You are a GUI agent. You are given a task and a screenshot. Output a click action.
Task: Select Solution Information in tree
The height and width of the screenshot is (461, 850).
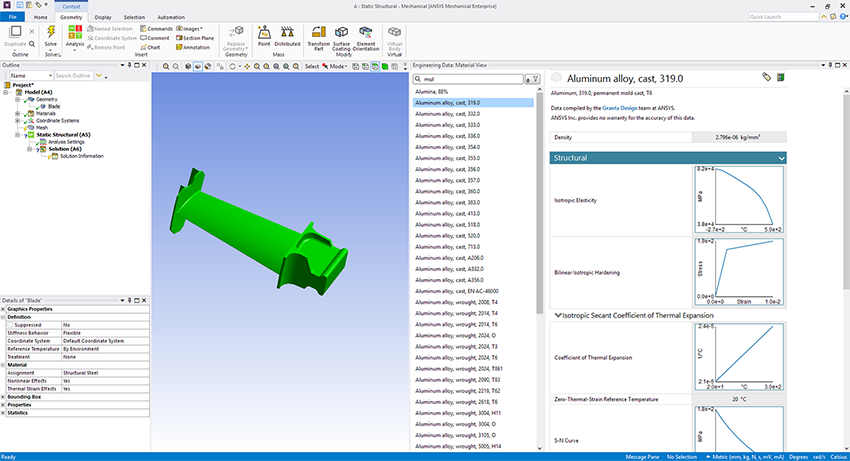coord(82,156)
